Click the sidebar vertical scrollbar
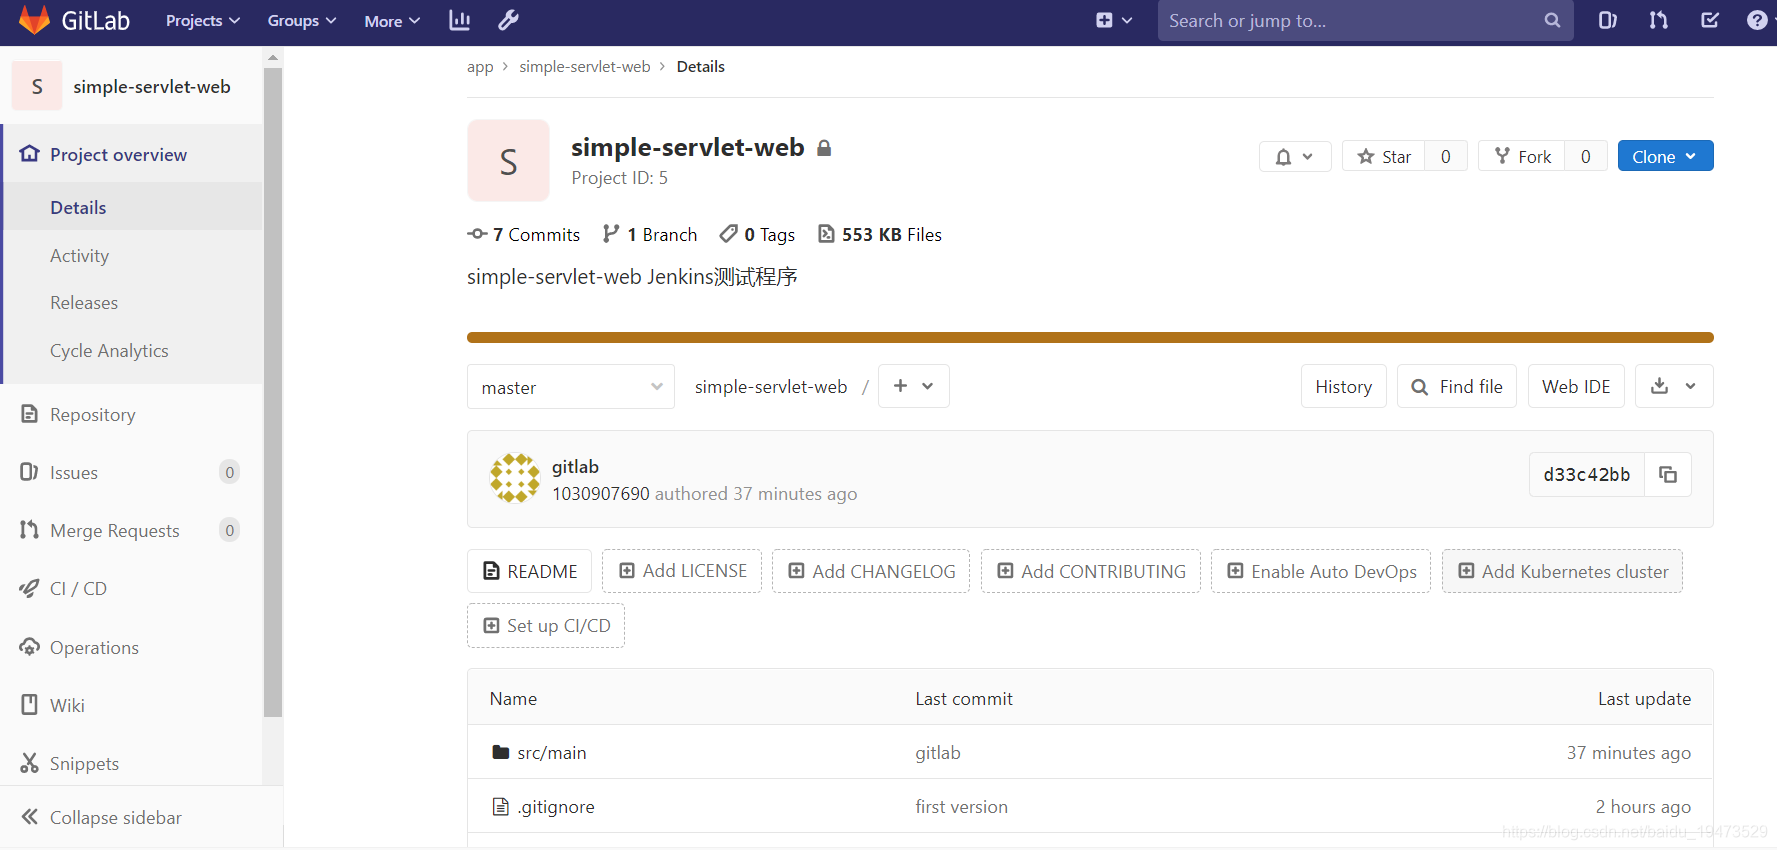Viewport: 1777px width, 850px height. tap(273, 392)
